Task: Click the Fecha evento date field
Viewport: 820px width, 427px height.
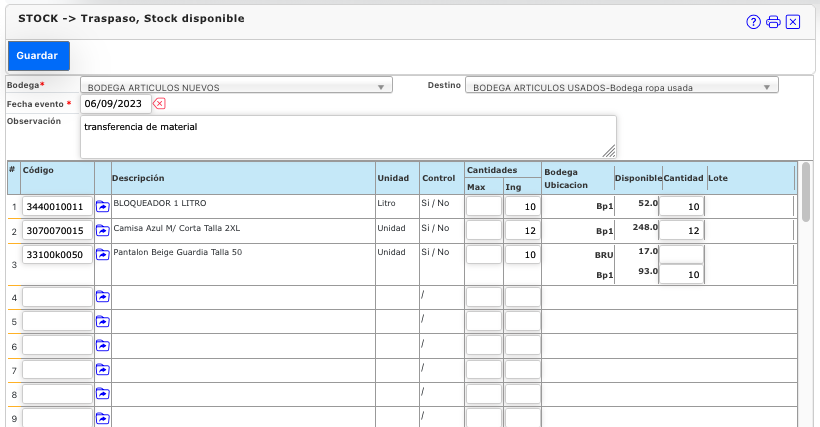Action: click(x=116, y=104)
